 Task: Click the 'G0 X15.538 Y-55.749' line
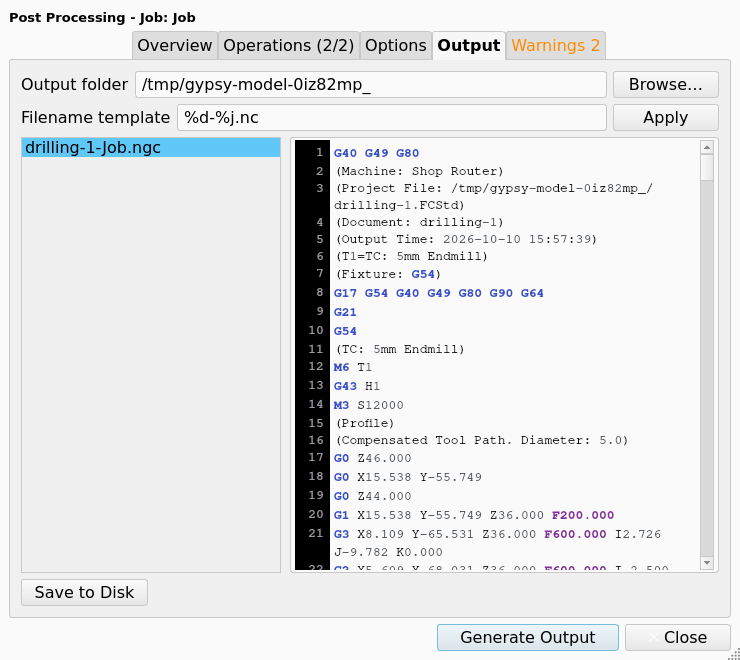coord(408,477)
